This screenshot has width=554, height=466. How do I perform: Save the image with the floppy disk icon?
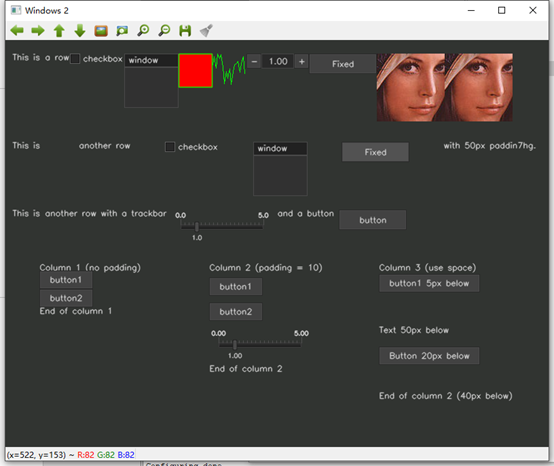coord(185,31)
